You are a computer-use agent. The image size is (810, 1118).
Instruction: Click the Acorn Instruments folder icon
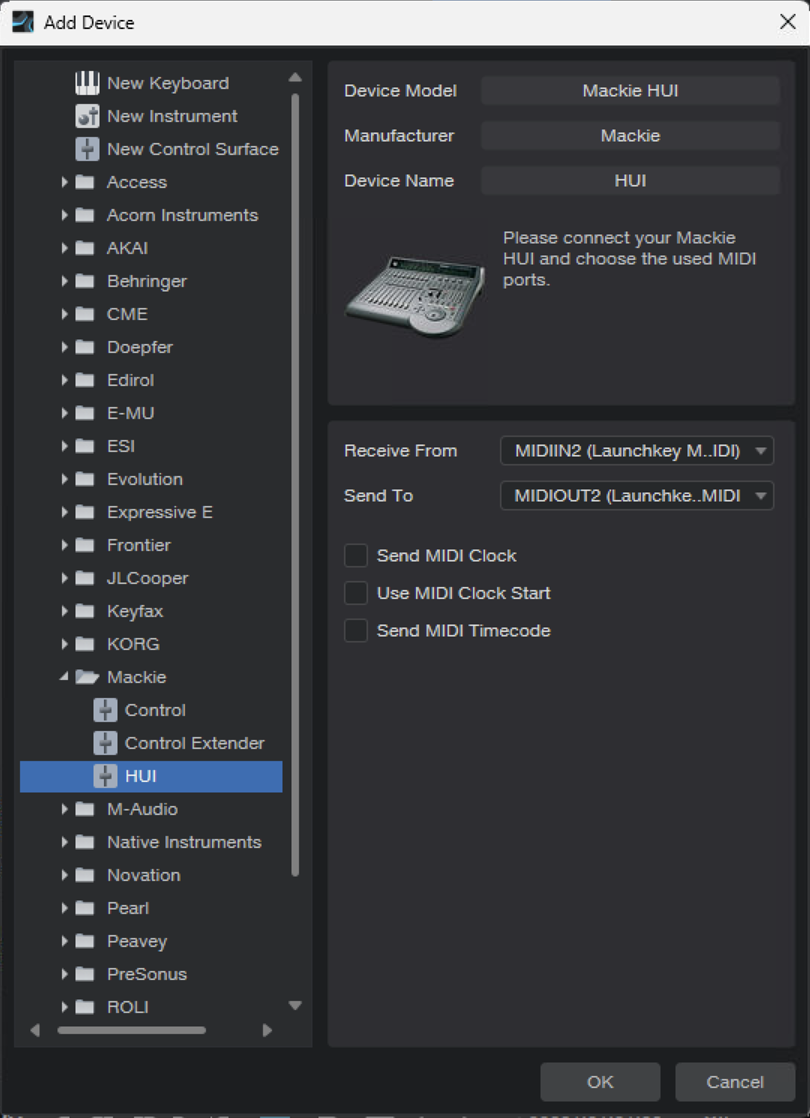pos(85,215)
